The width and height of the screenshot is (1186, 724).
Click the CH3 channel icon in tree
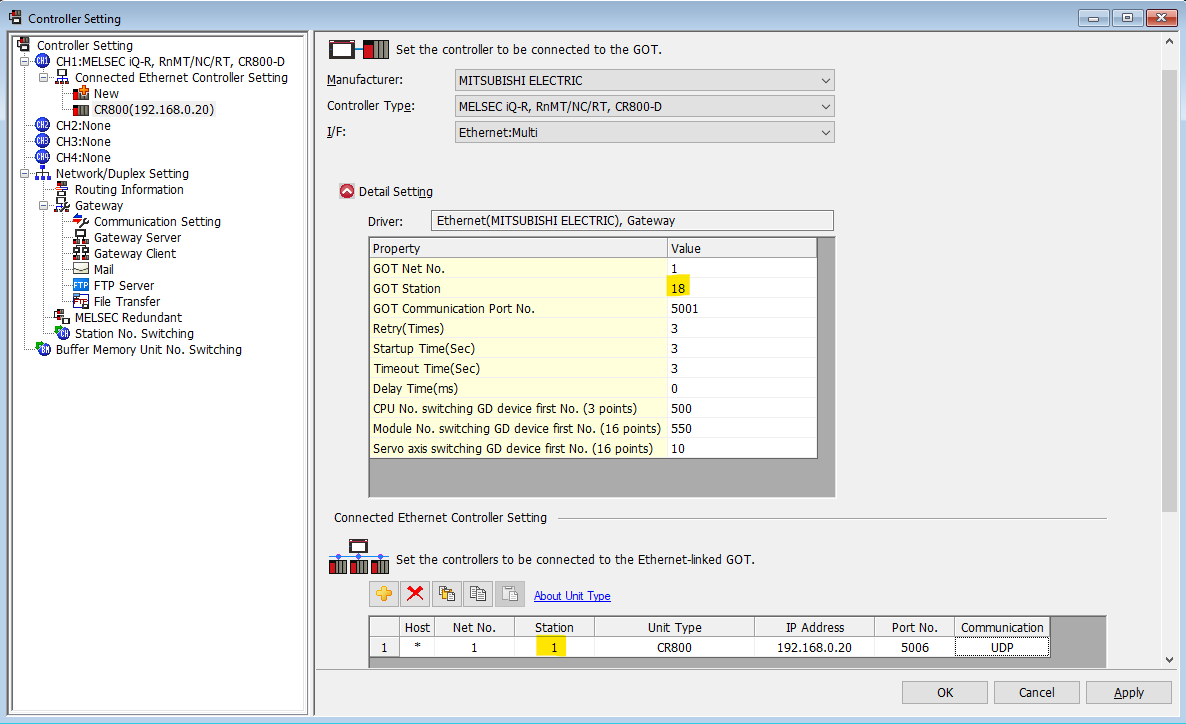point(43,141)
